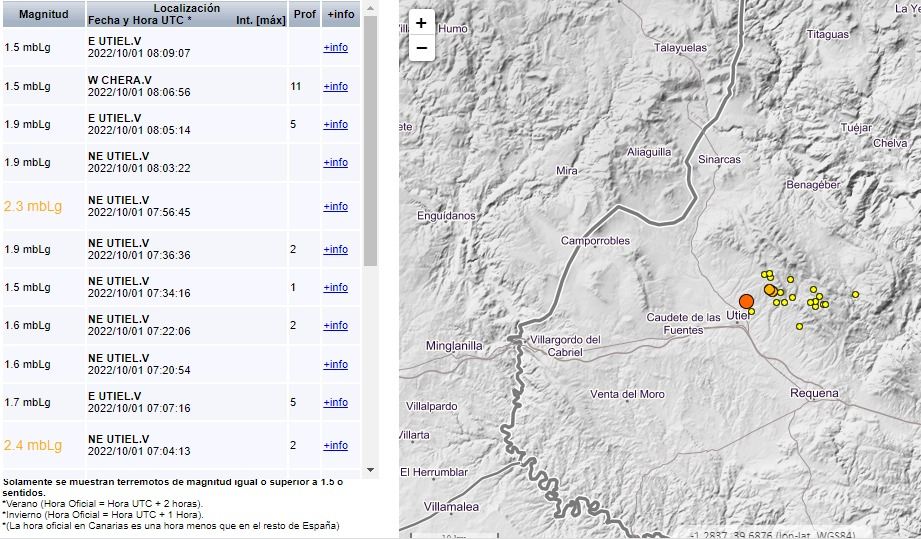Open +info for the 2.4 mbLg earthquake
921x539 pixels.
(x=336, y=445)
